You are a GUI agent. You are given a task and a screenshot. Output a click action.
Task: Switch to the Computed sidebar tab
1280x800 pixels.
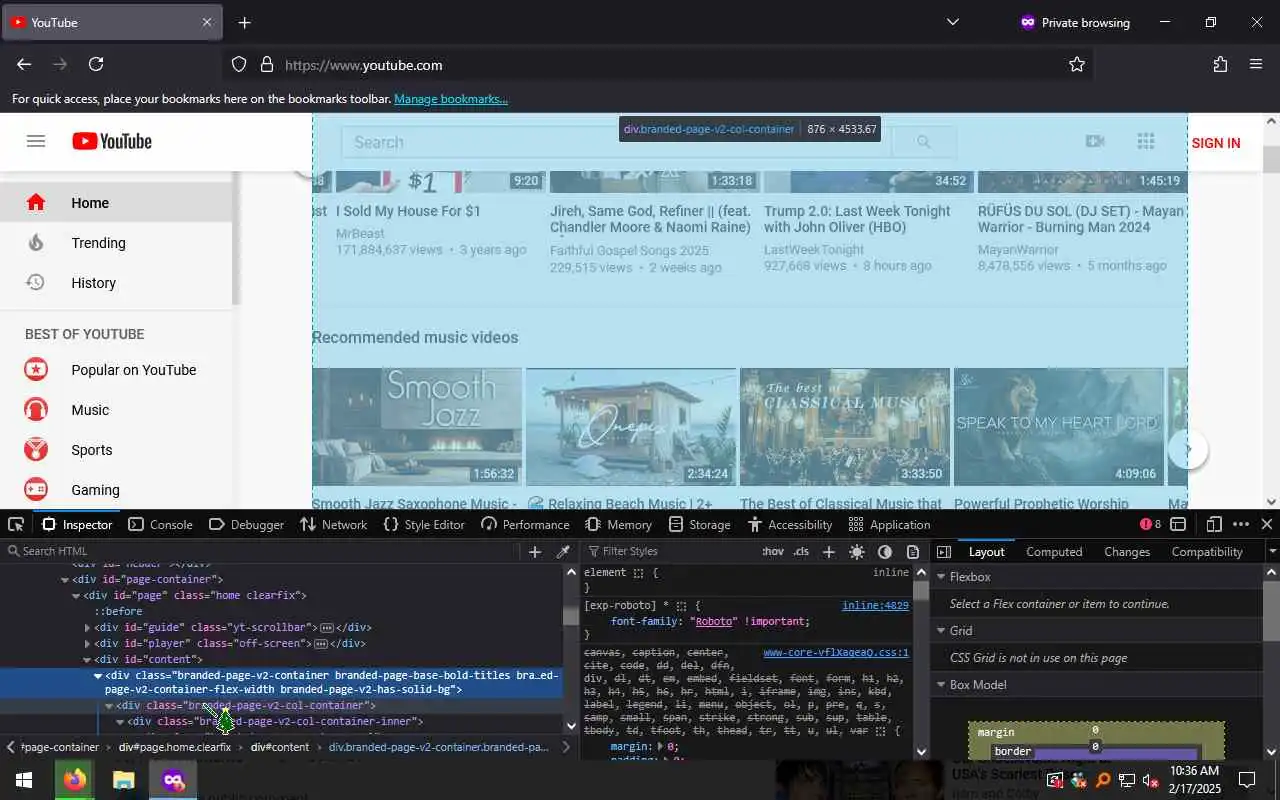tap(1054, 551)
